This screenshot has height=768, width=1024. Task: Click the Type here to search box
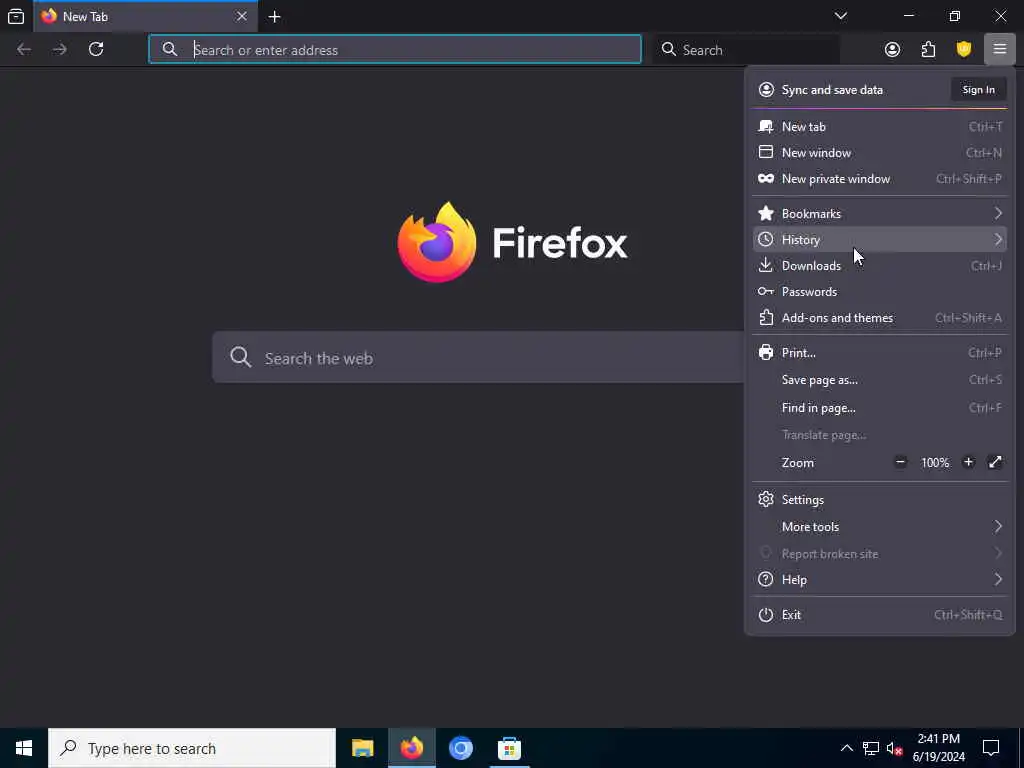pyautogui.click(x=192, y=748)
